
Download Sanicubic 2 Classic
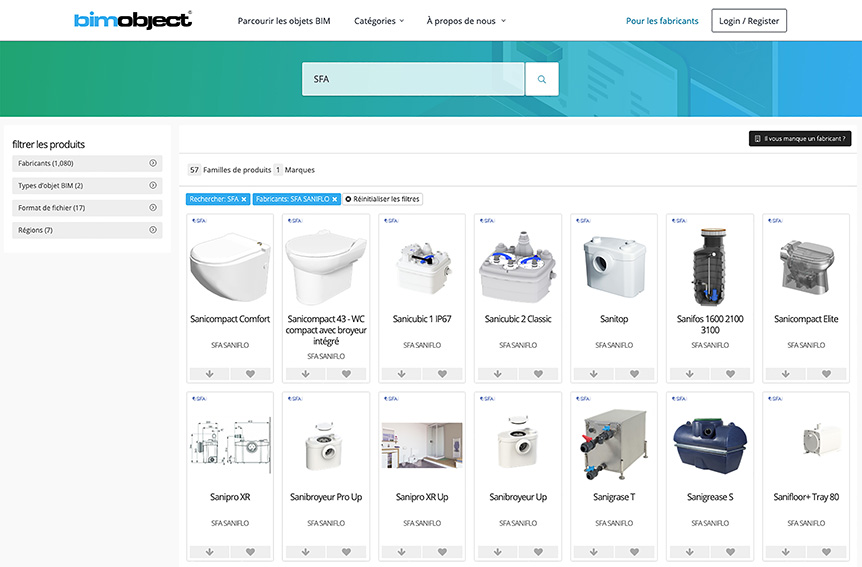[x=498, y=374]
